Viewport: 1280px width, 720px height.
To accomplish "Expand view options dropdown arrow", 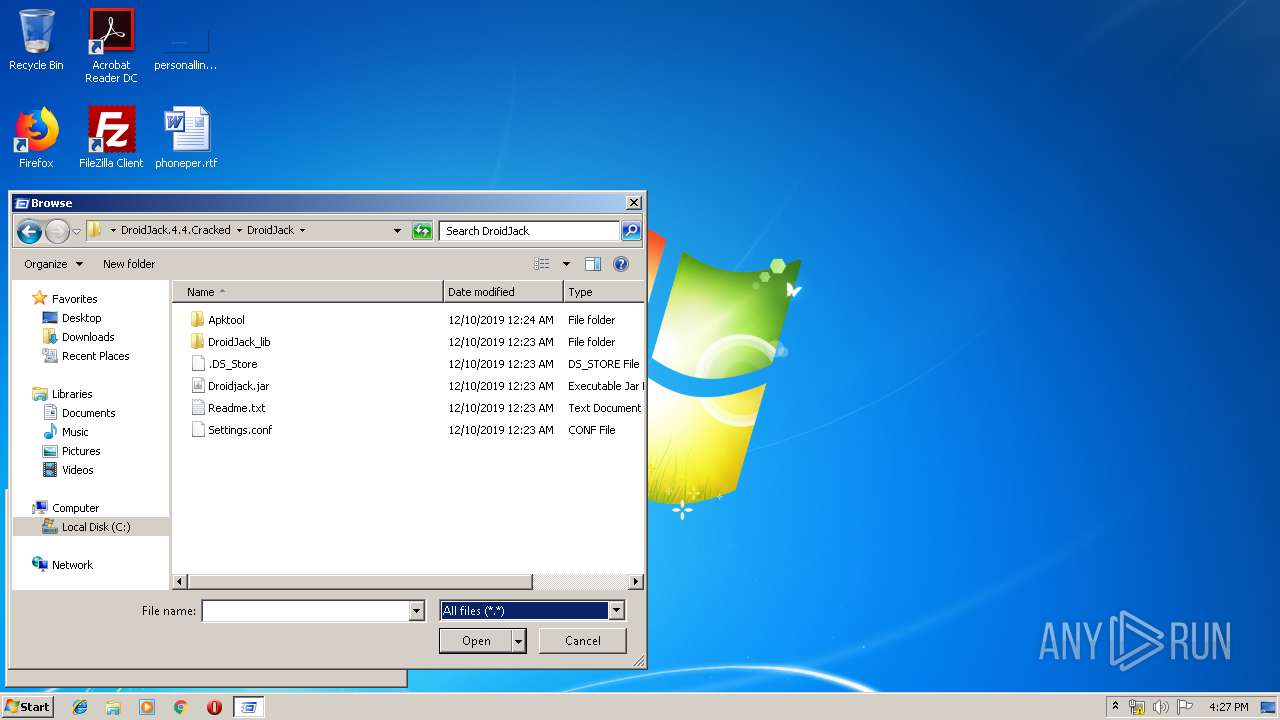I will coord(566,264).
